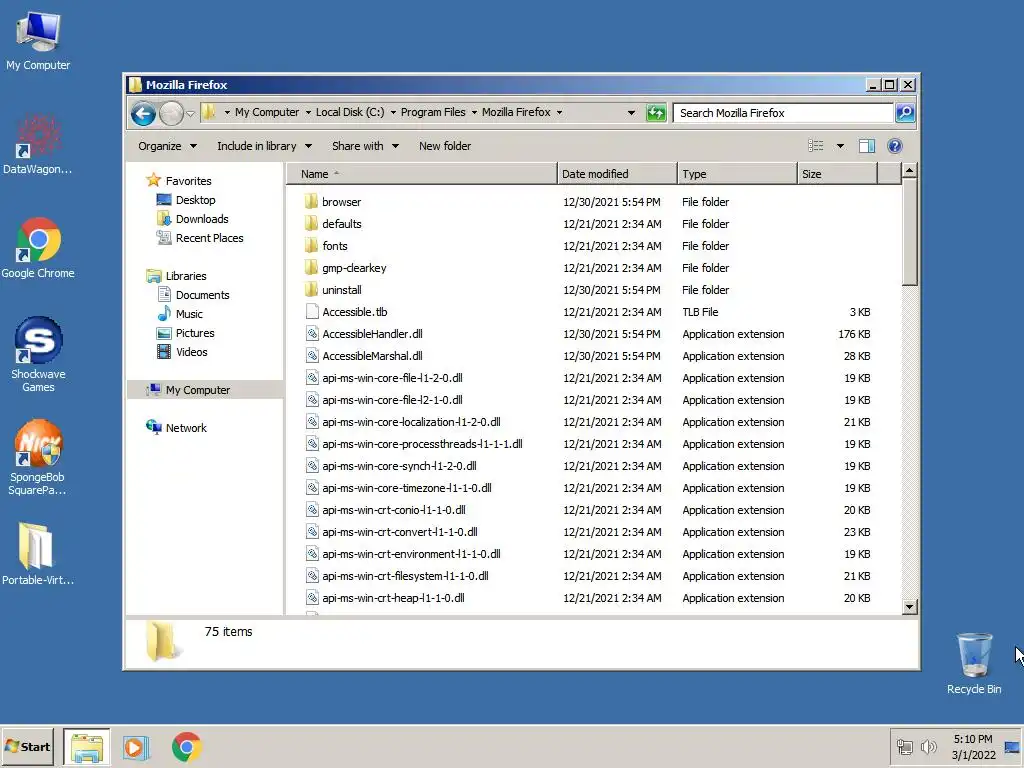The width and height of the screenshot is (1024, 768).
Task: Open the Recycle Bin
Action: point(974,663)
